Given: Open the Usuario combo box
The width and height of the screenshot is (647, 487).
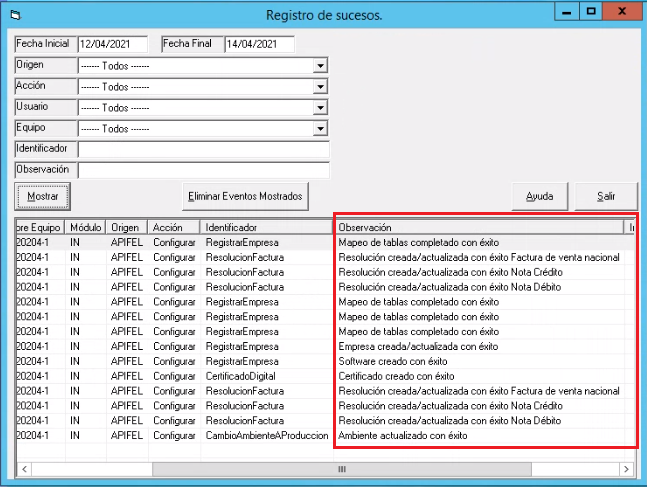Looking at the screenshot, I should pos(321,108).
